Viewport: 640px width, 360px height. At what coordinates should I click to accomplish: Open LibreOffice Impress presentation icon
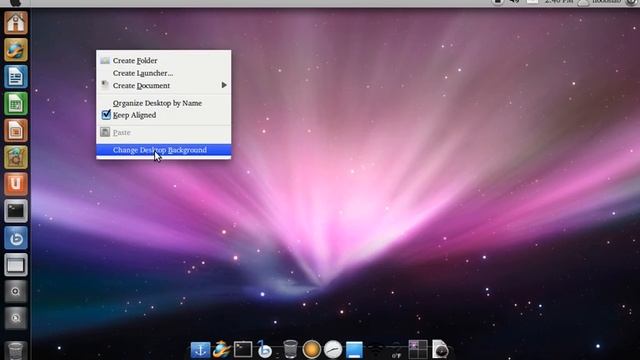click(16, 131)
